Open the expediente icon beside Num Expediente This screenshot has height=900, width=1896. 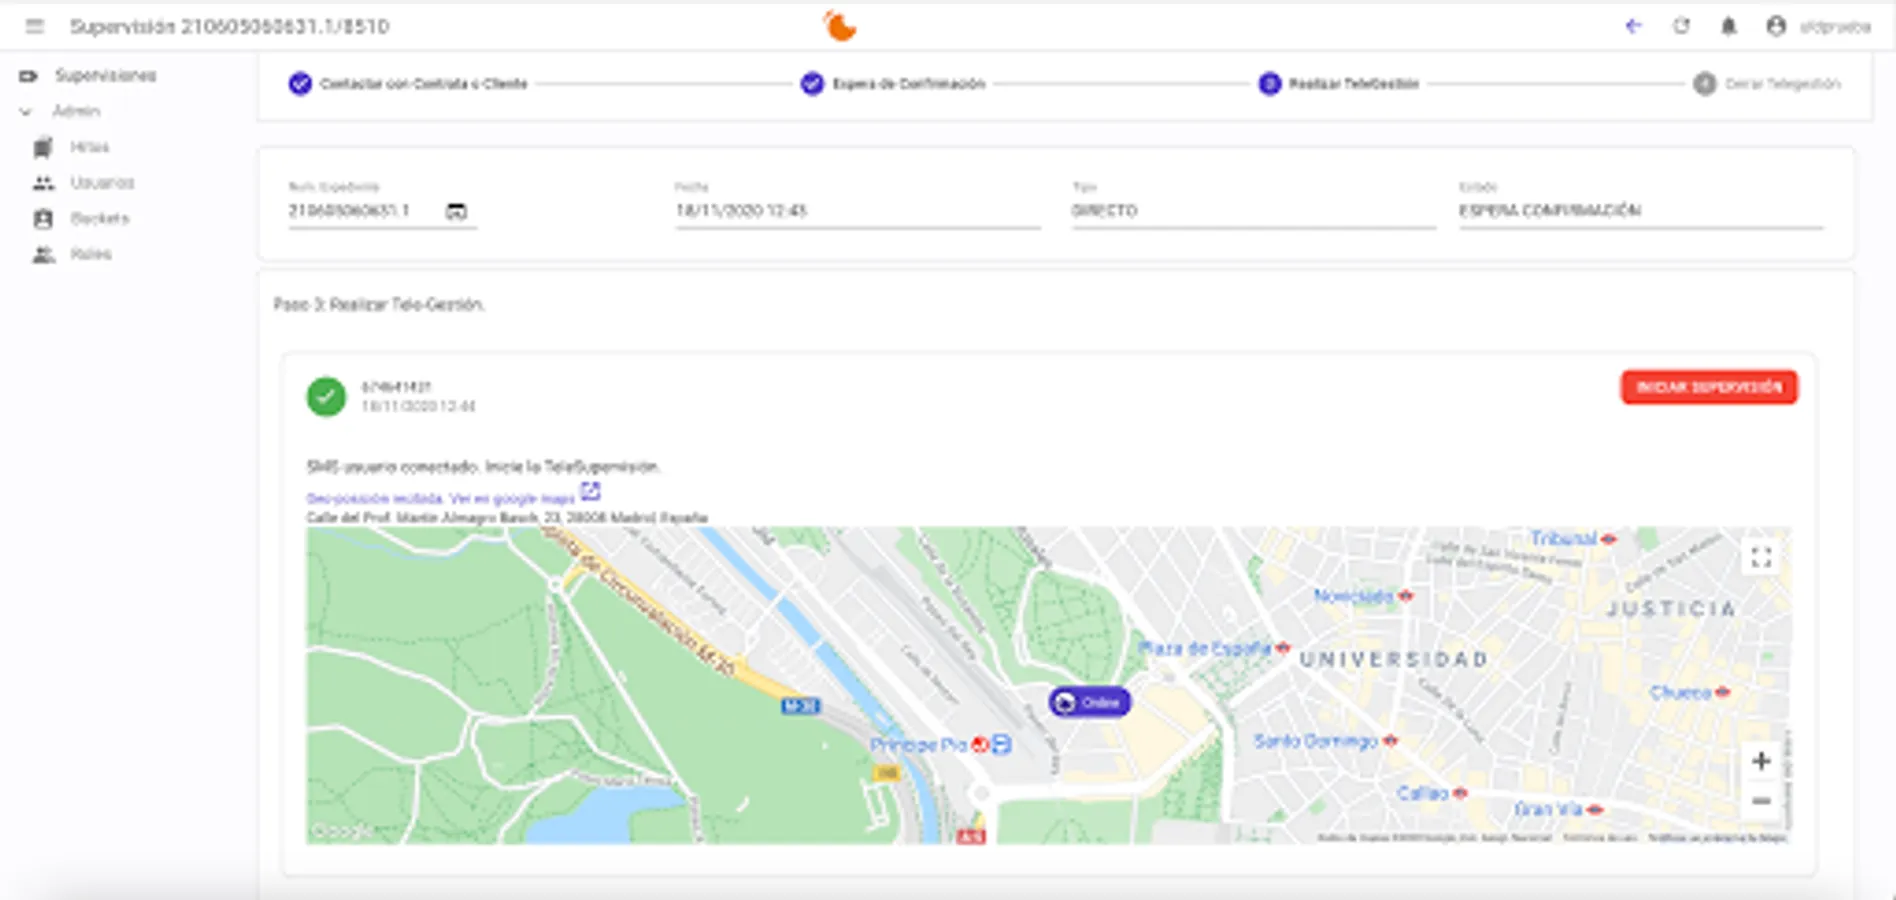[x=457, y=211]
